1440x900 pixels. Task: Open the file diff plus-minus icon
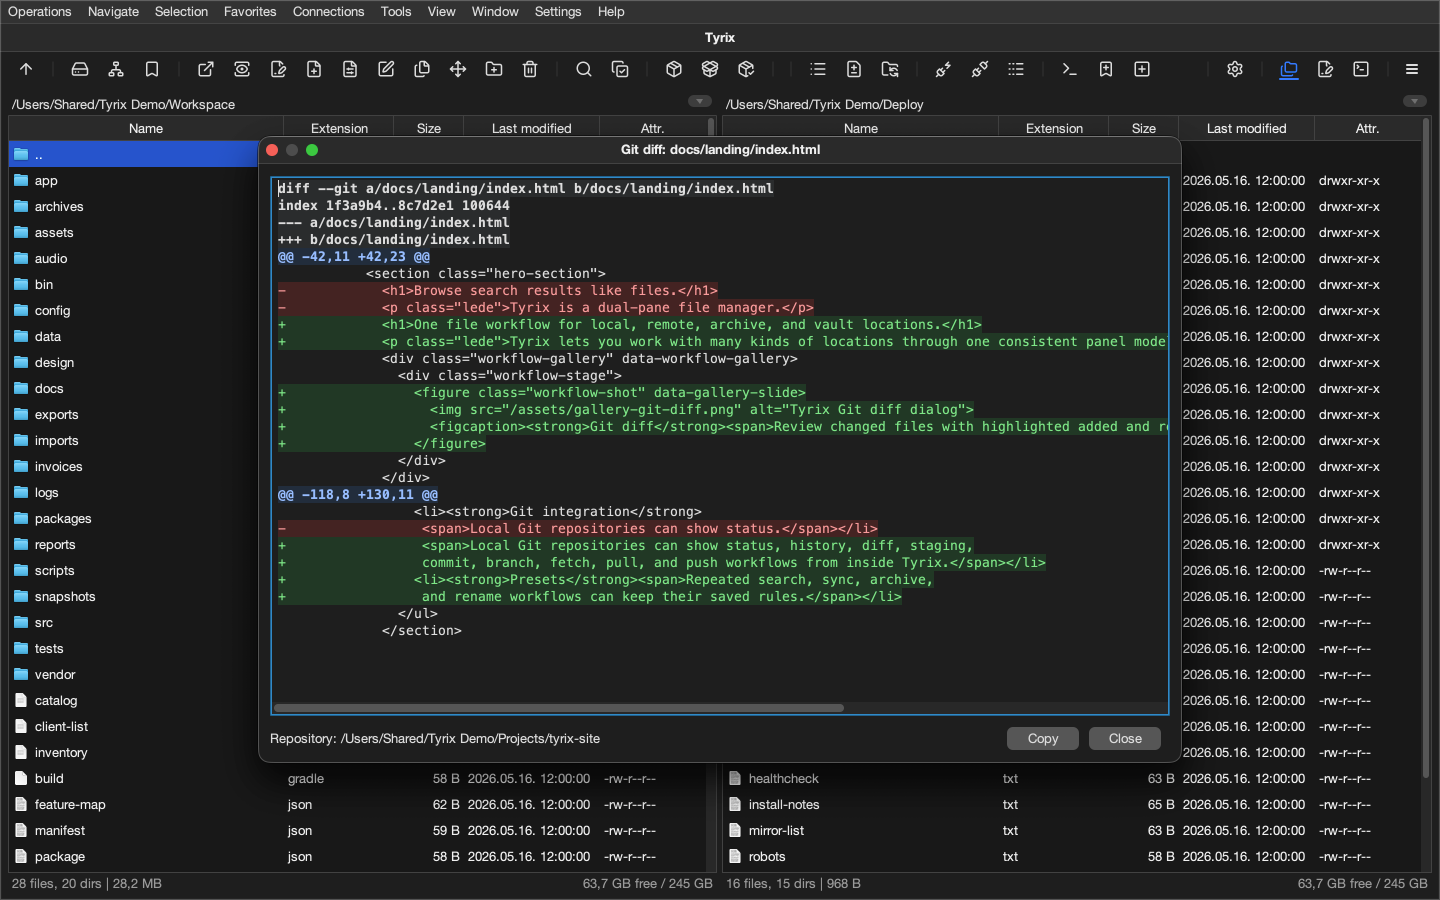(x=854, y=69)
